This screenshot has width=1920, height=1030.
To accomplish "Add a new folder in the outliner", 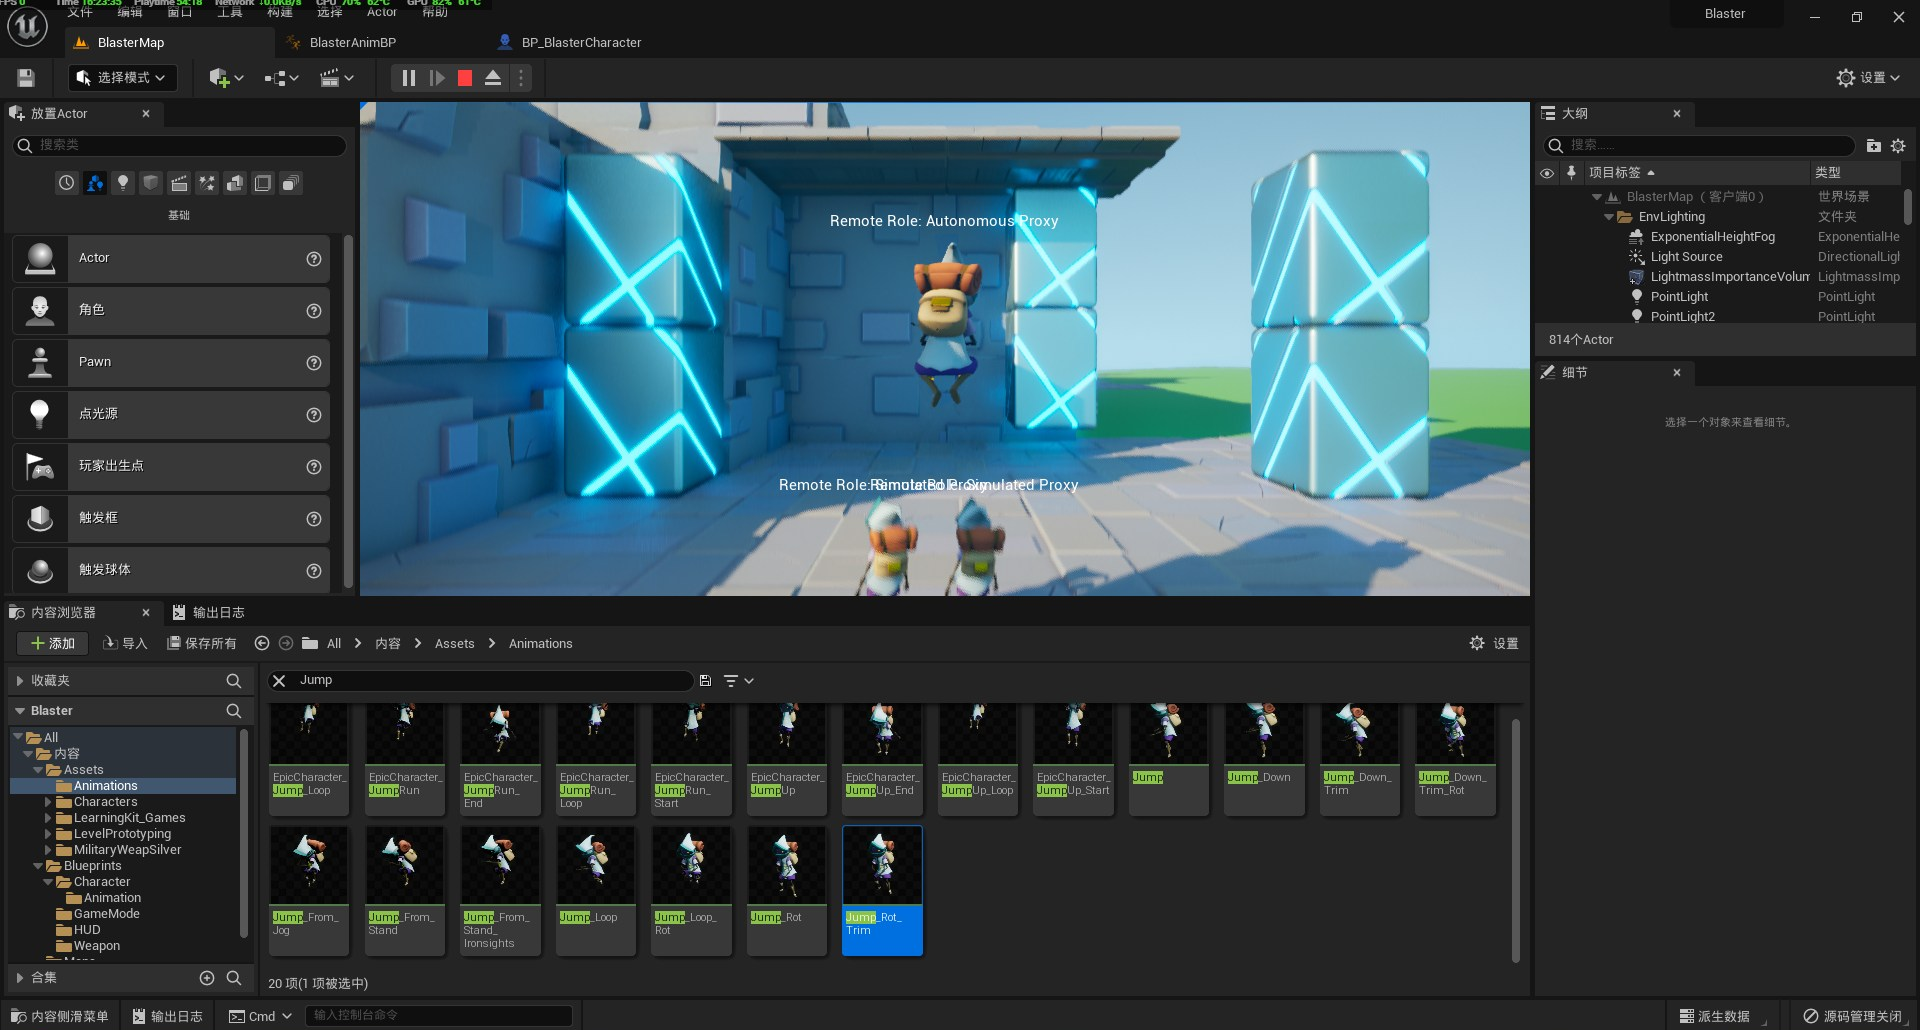I will 1873,145.
